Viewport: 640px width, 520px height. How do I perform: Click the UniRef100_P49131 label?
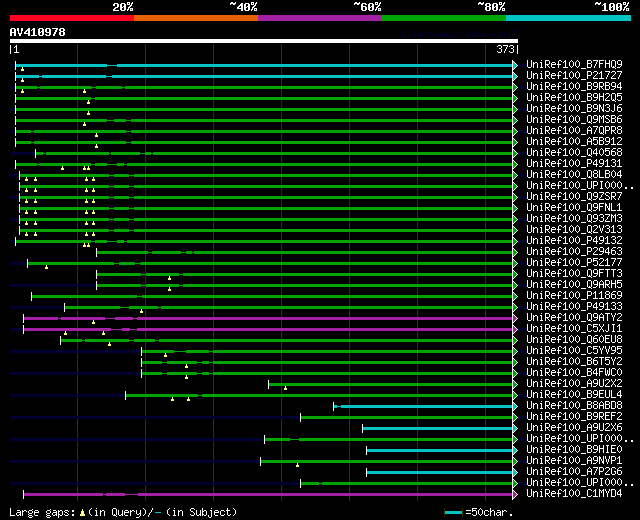click(574, 164)
